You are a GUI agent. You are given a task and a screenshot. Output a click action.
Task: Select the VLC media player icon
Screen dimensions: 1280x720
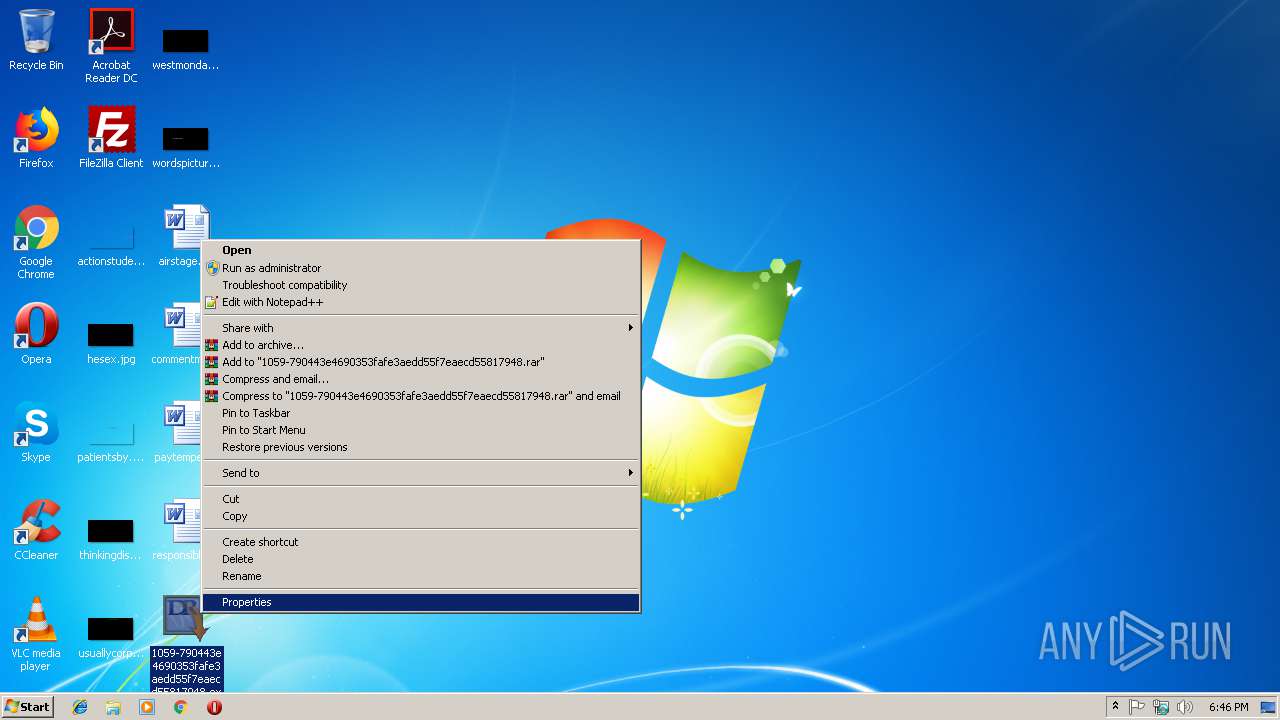point(36,634)
